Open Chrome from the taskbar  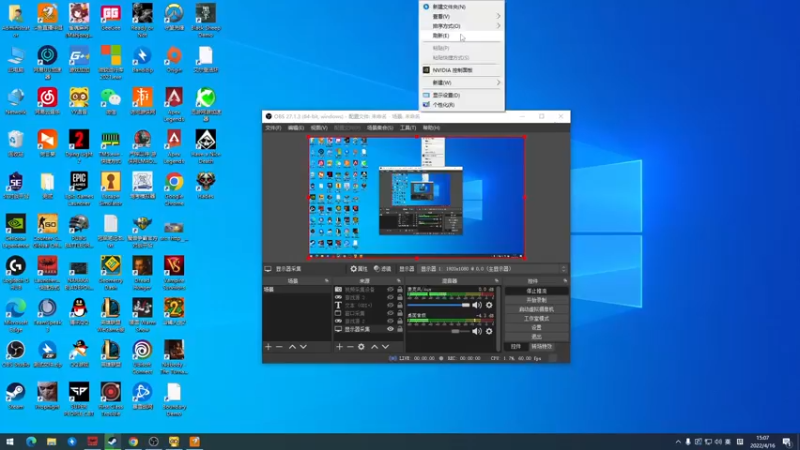(x=133, y=442)
